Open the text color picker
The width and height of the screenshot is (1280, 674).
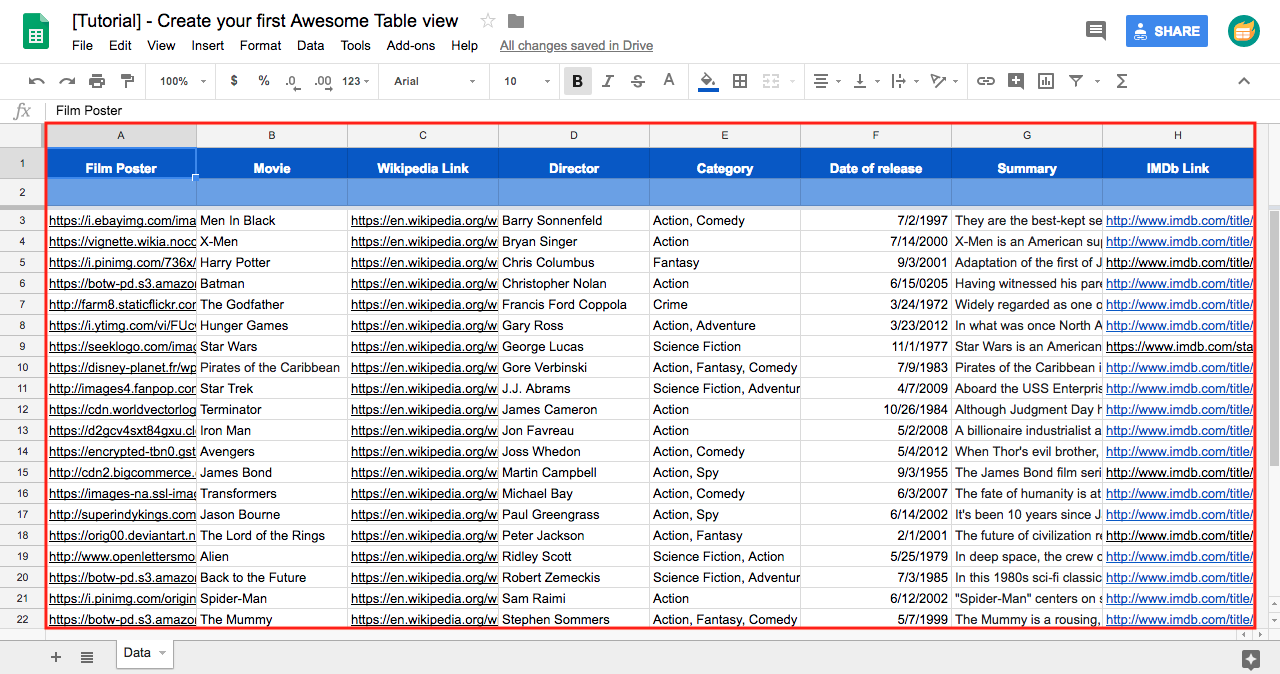669,81
